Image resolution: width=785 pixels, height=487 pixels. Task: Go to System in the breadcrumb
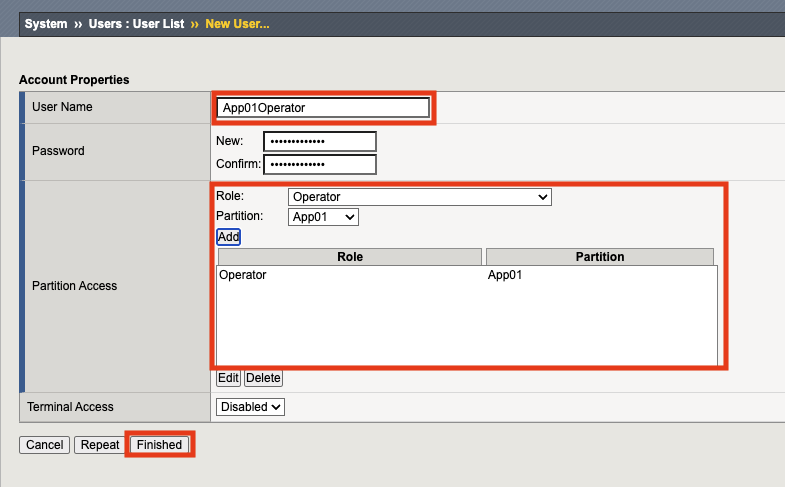(46, 24)
